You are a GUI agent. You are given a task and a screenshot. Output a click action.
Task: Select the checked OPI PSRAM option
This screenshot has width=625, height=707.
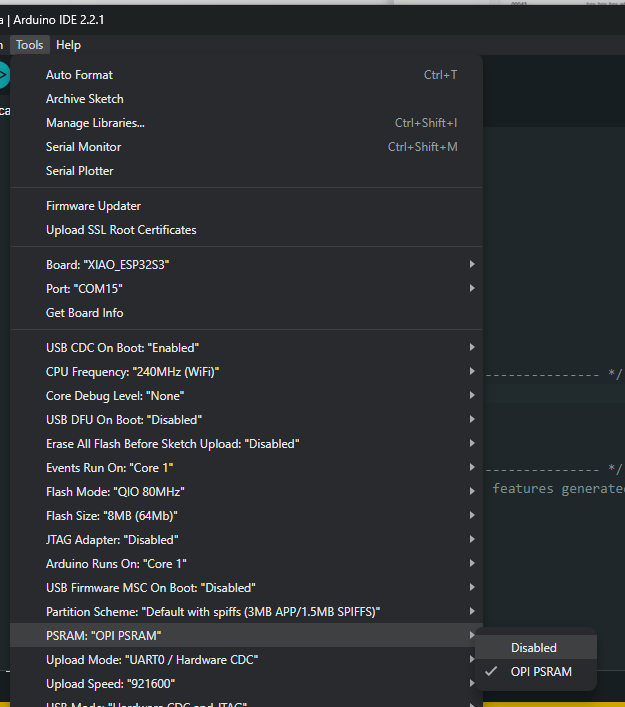(541, 672)
